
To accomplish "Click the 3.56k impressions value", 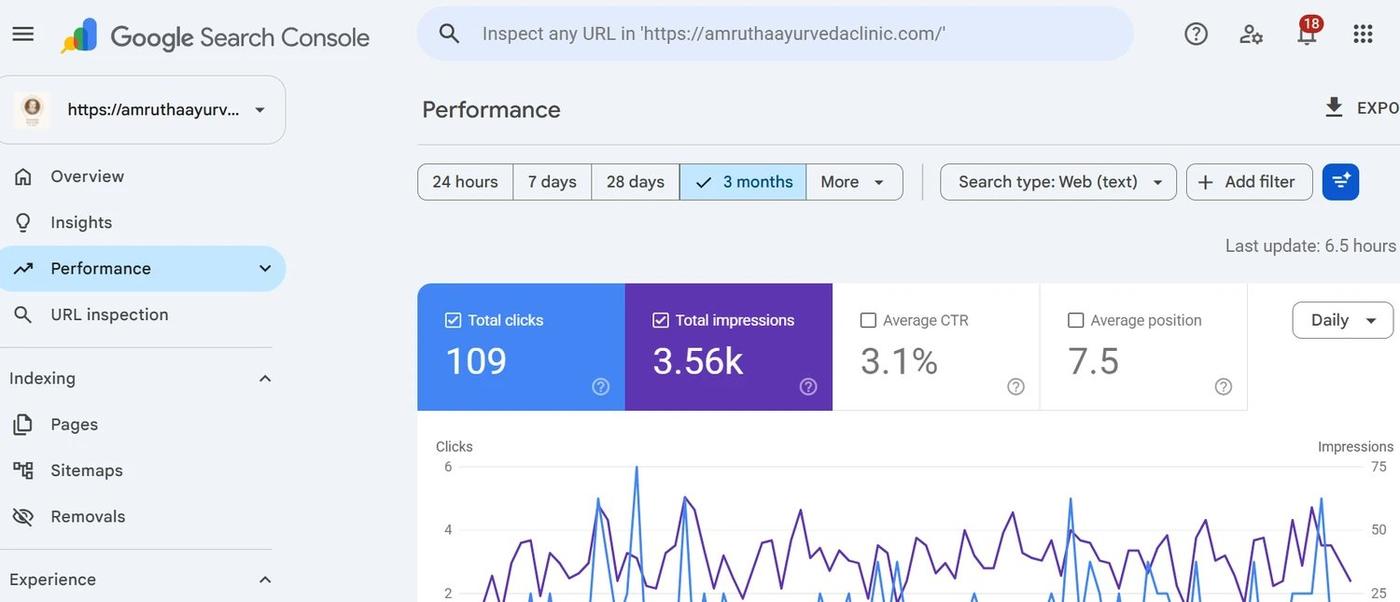I will click(x=698, y=361).
